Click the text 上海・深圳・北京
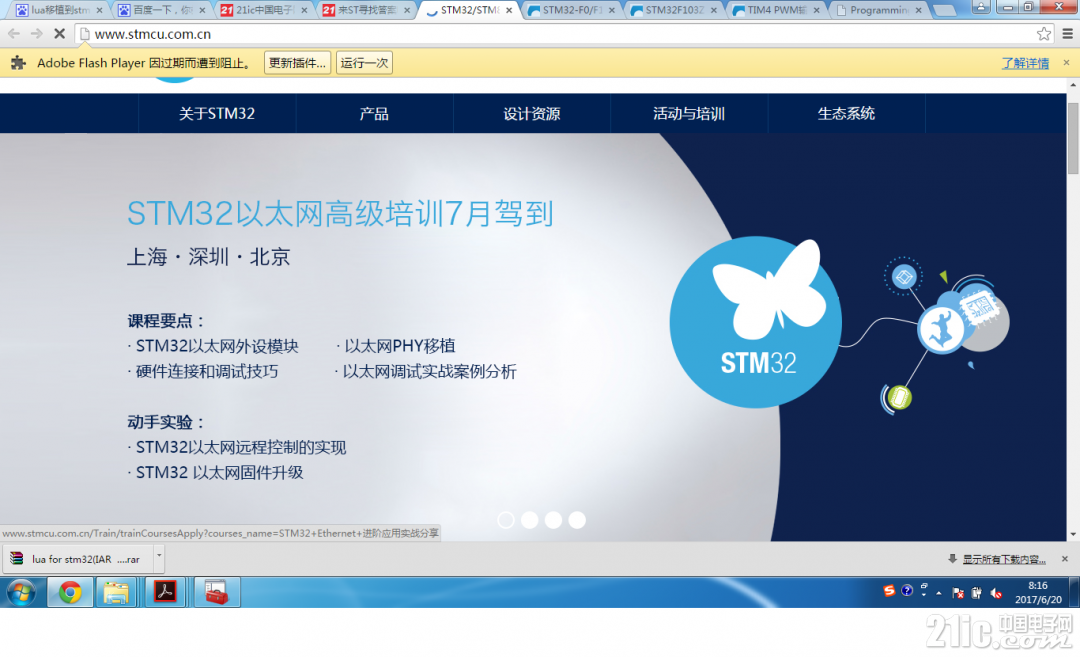 208,257
